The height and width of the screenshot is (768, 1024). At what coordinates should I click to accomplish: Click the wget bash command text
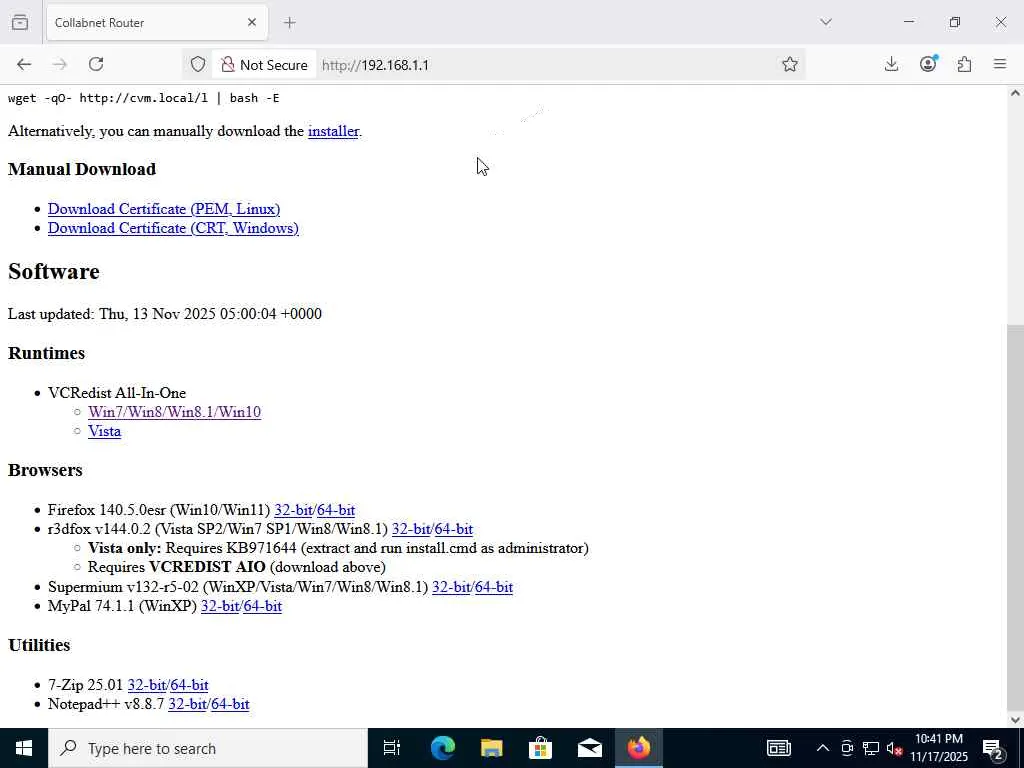pyautogui.click(x=144, y=98)
